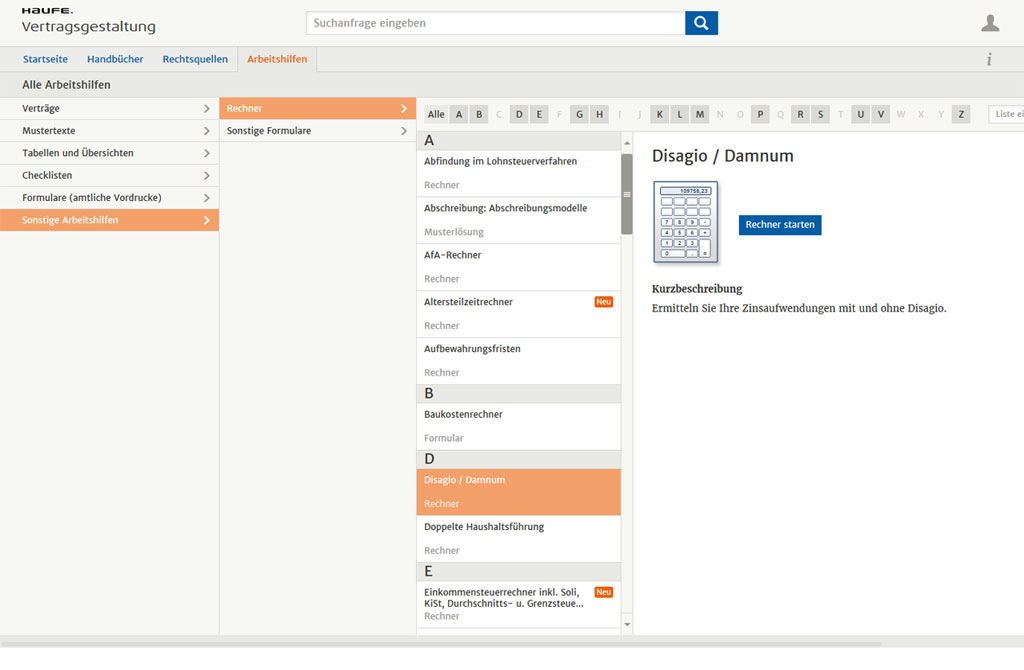The image size is (1024, 670).
Task: Click the Suchanfrage eingeben search field
Action: pyautogui.click(x=496, y=23)
